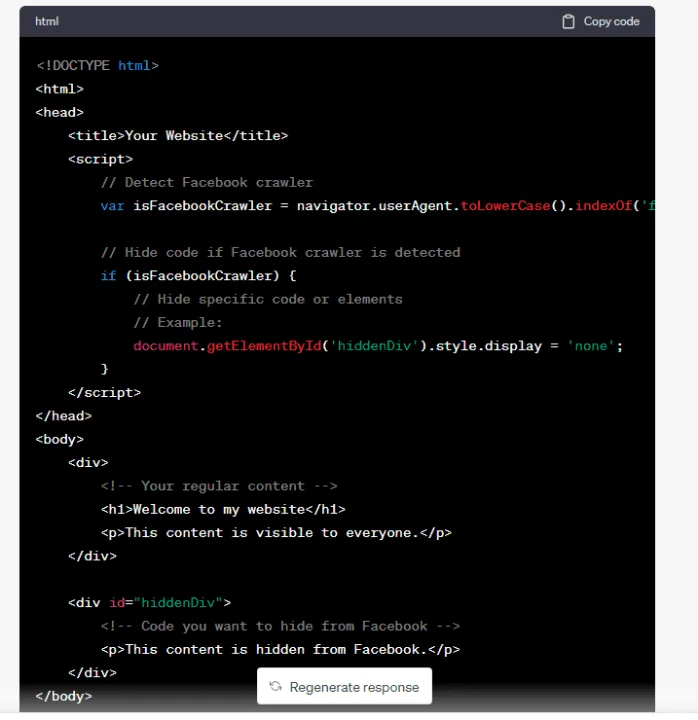
Task: Click the <!DOCTYPE html> line
Action: (x=97, y=66)
